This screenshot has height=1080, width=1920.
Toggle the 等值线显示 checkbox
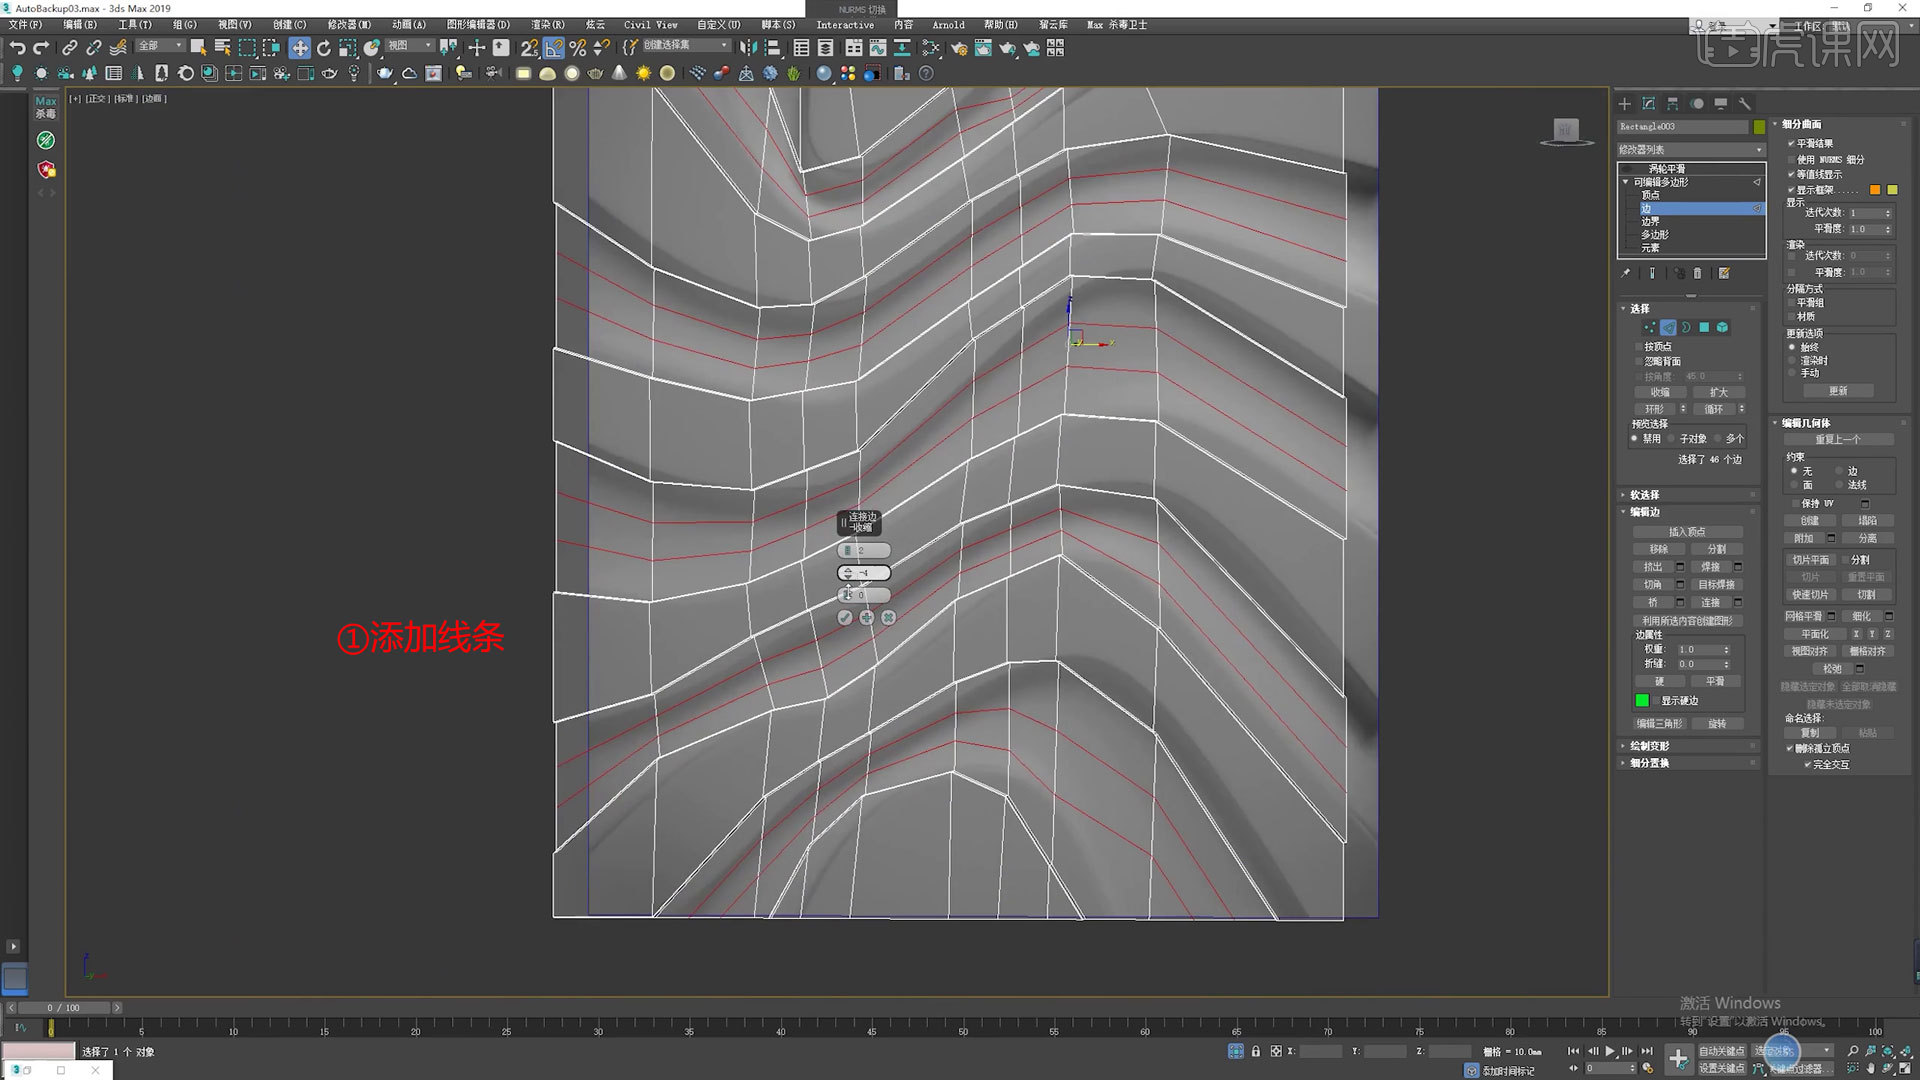1791,174
